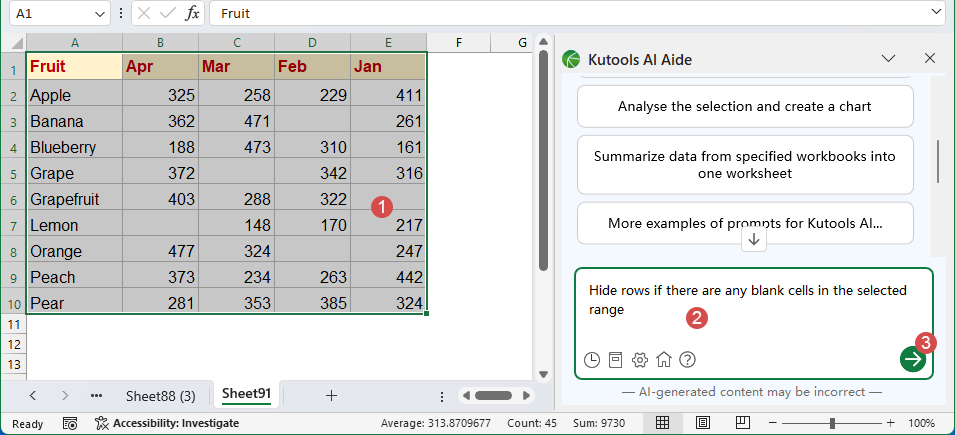
Task: Open the Name Box dropdown arrow
Action: click(99, 14)
